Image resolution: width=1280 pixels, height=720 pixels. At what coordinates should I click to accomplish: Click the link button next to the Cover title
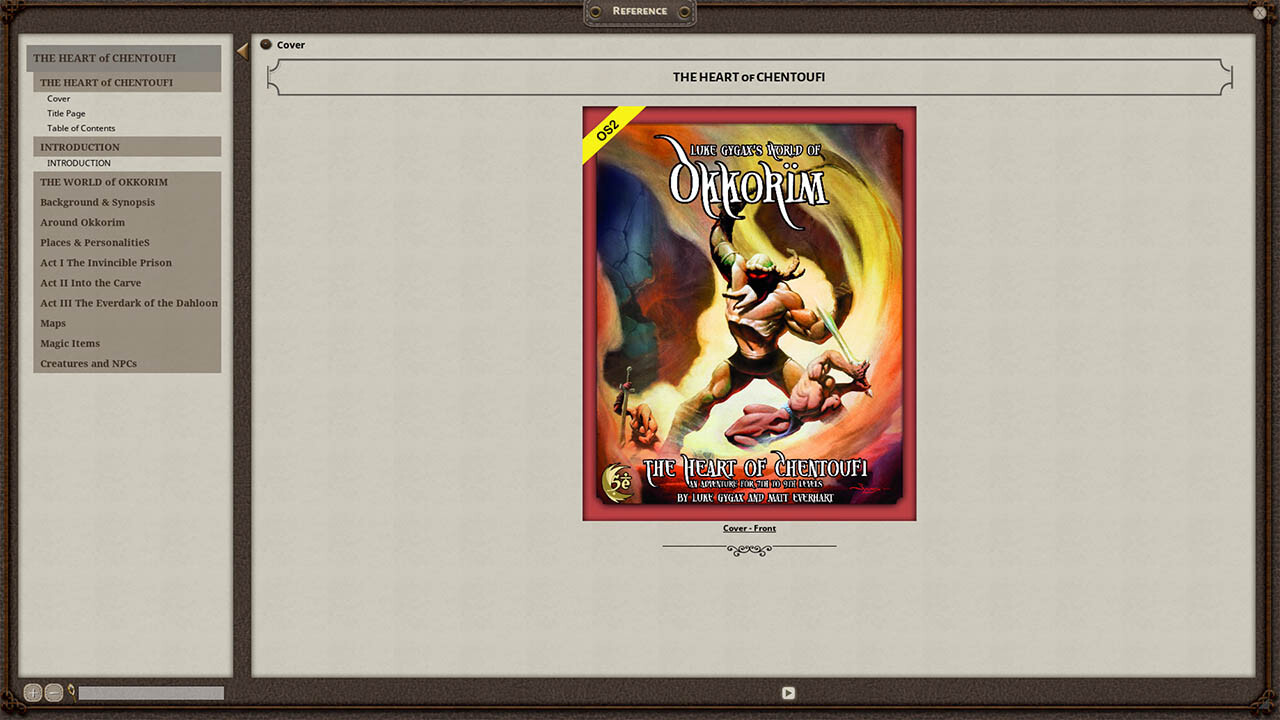(266, 44)
